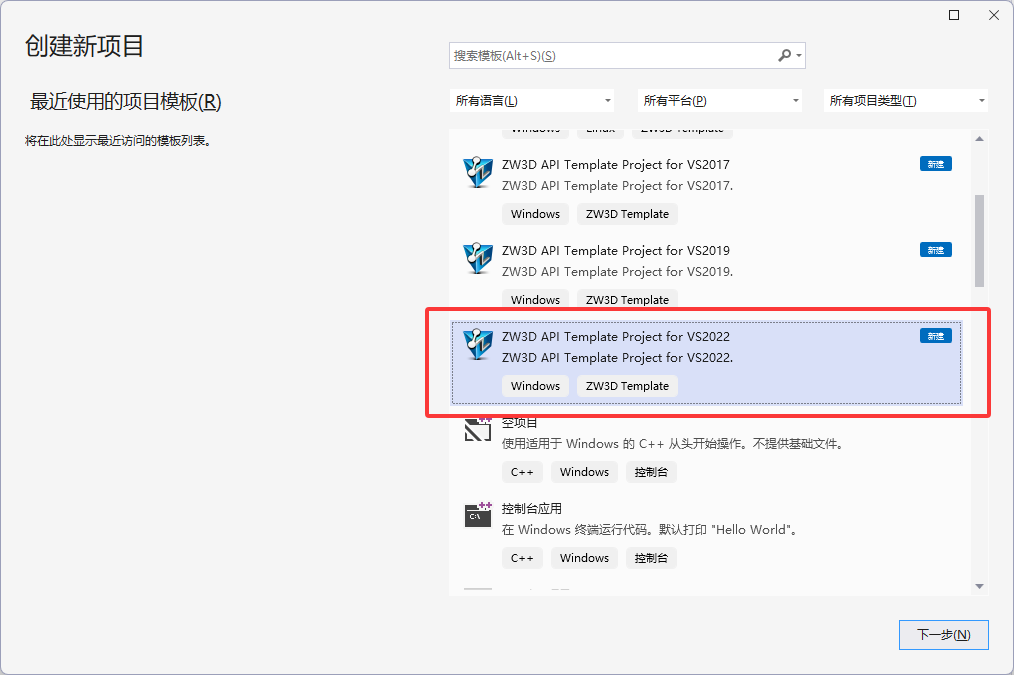
Task: Click Windows tag under VS2019 template
Action: pyautogui.click(x=535, y=300)
